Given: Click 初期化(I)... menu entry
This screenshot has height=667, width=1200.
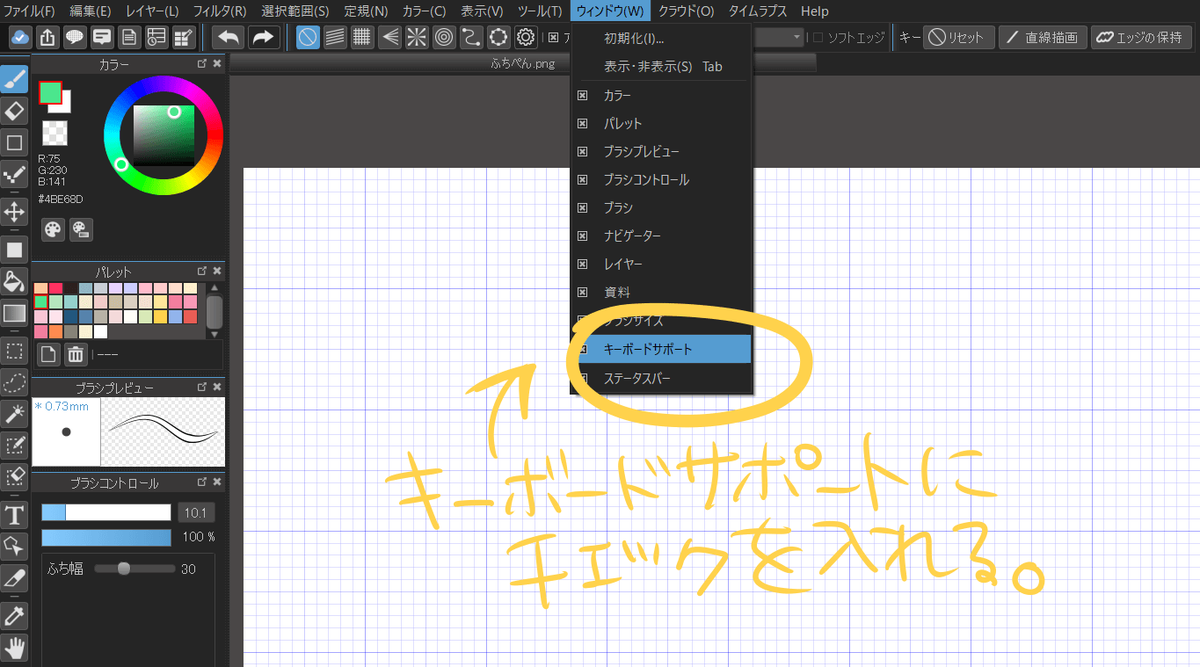Looking at the screenshot, I should [x=661, y=38].
